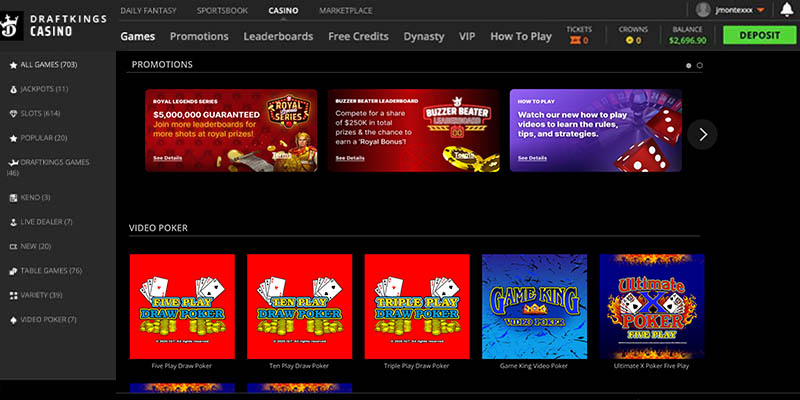Switch to Sportsbook tab
The width and height of the screenshot is (800, 400).
tap(222, 10)
